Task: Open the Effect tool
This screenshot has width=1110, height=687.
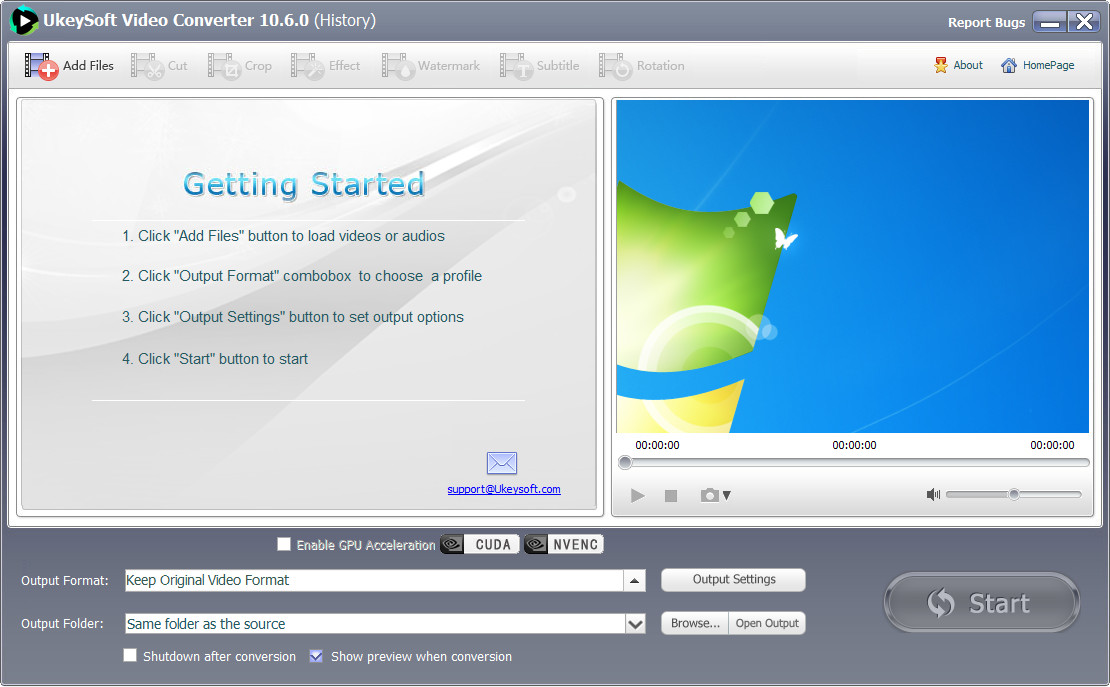Action: (x=326, y=66)
